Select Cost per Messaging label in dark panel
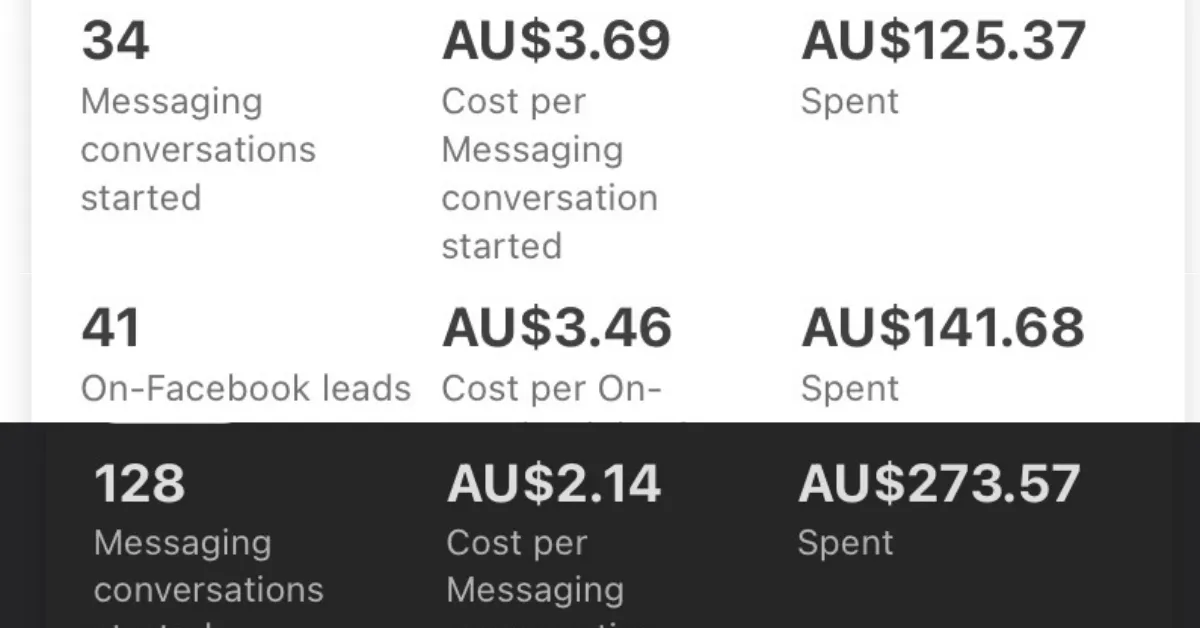Viewport: 1200px width, 628px height. (x=535, y=566)
